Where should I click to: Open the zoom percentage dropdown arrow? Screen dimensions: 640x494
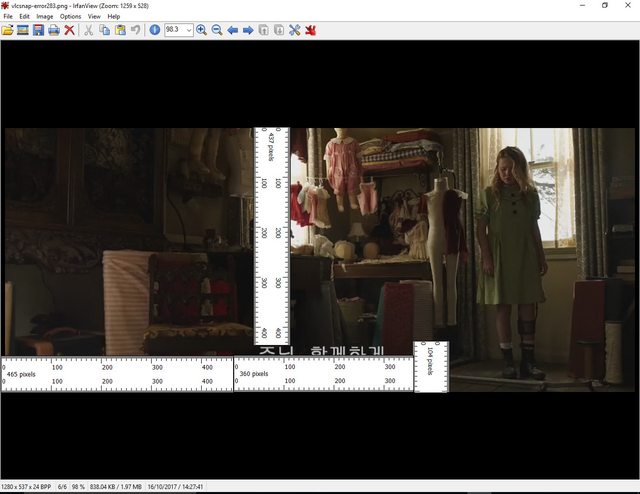[x=189, y=30]
